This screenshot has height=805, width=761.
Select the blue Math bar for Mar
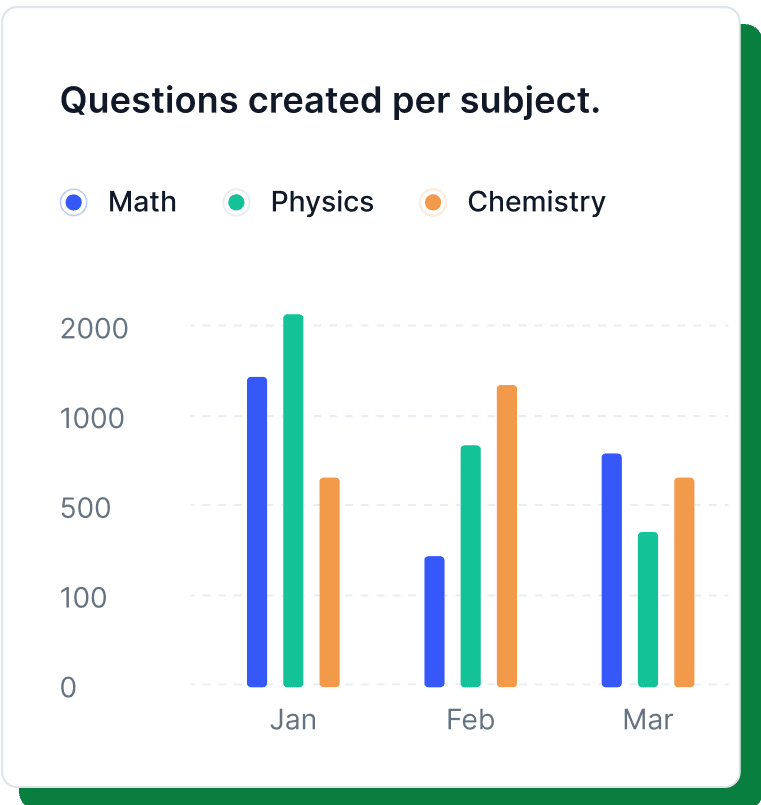coord(611,570)
